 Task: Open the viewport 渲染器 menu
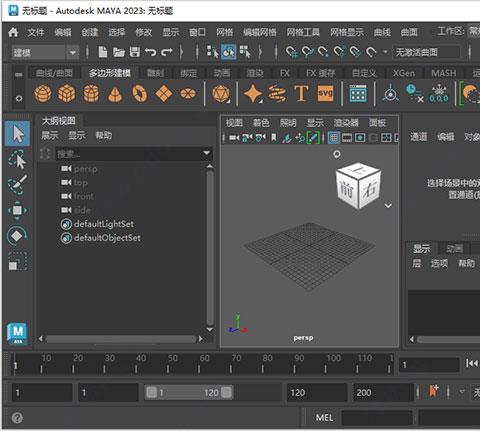click(346, 123)
